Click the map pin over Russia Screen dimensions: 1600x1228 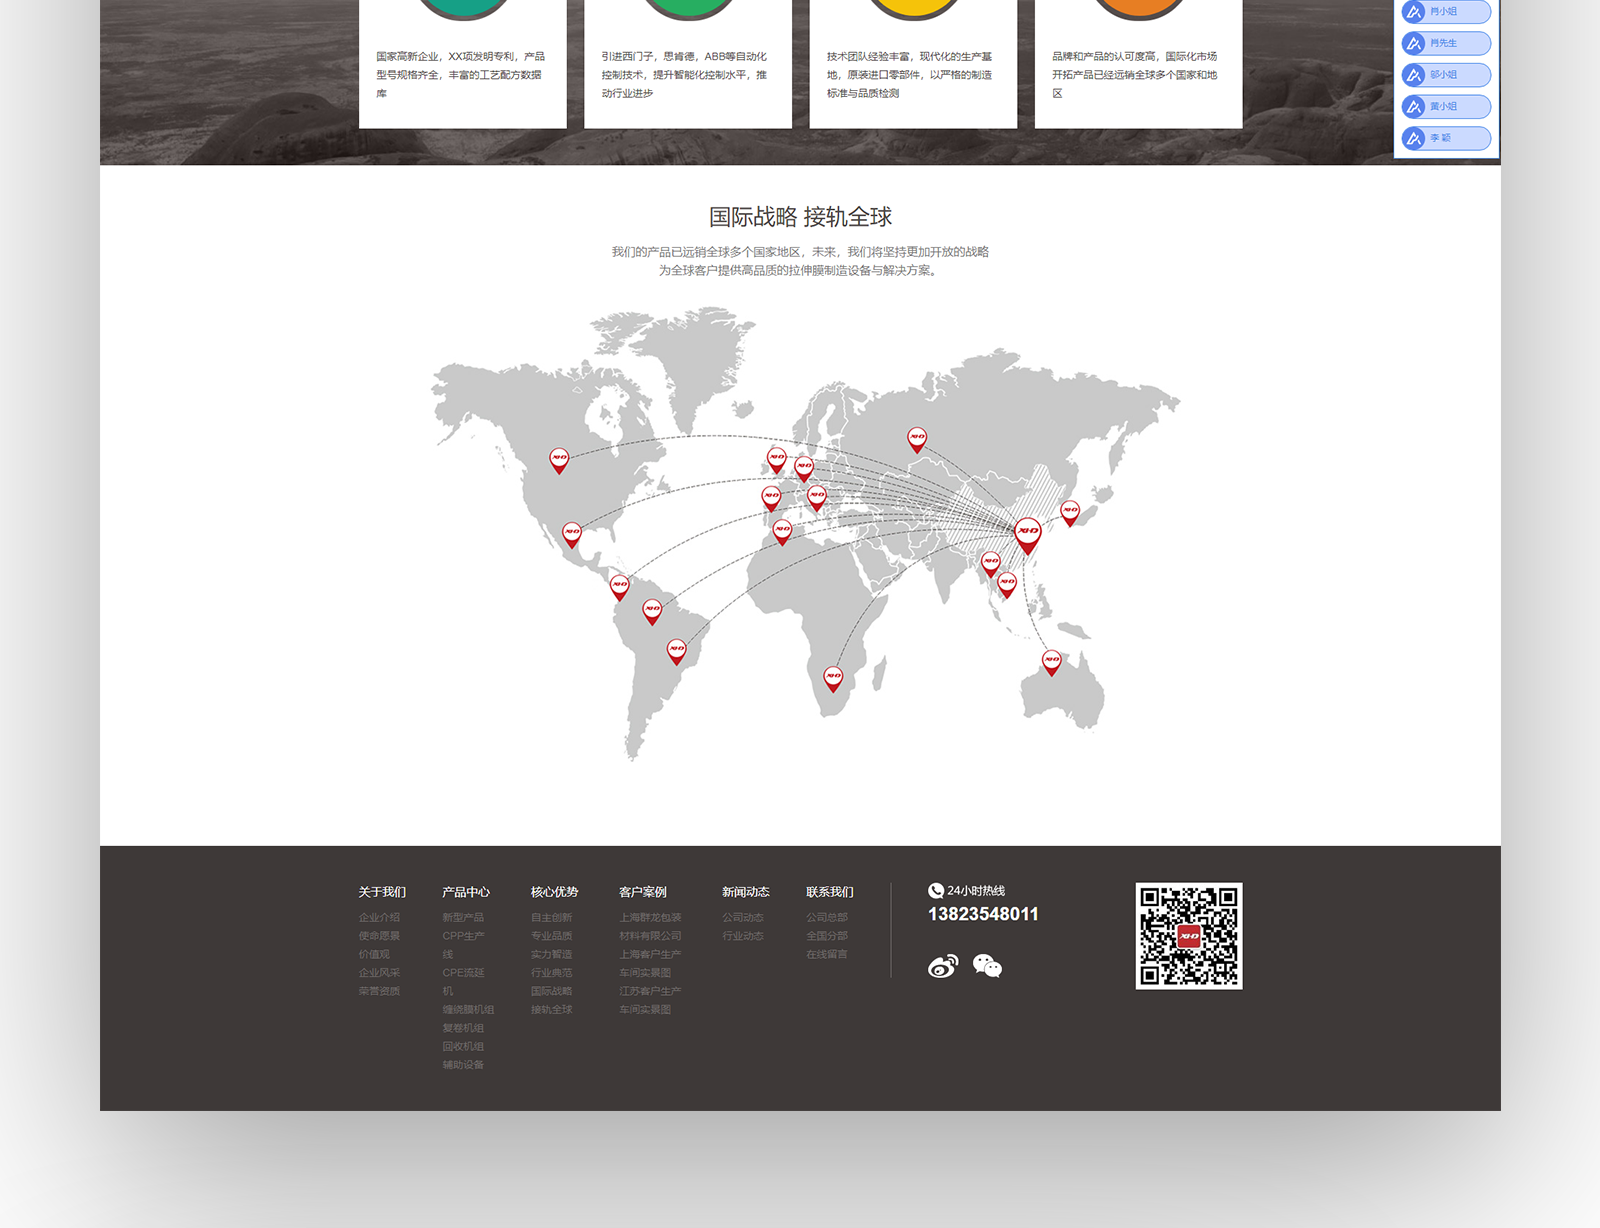point(917,438)
